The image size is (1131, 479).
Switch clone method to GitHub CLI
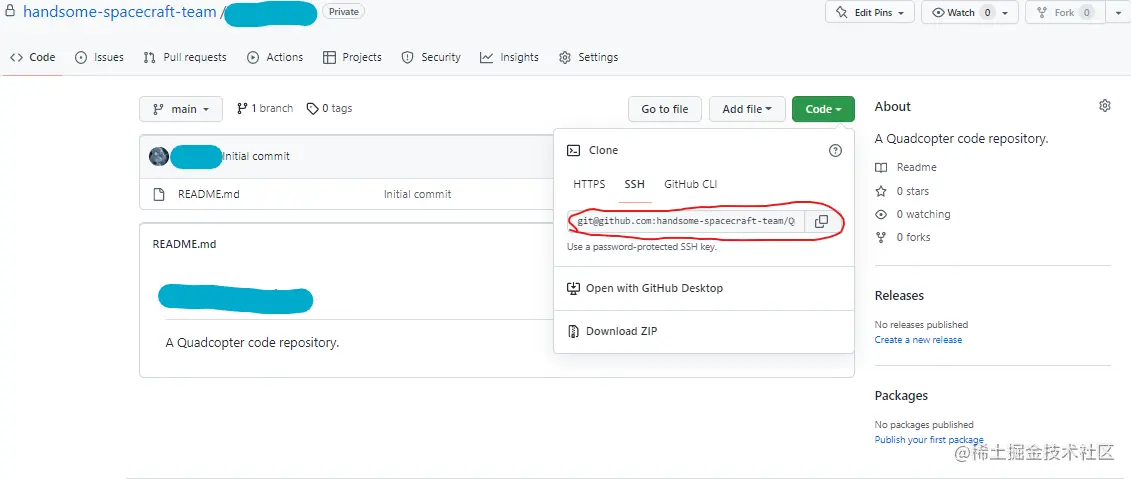coord(690,184)
